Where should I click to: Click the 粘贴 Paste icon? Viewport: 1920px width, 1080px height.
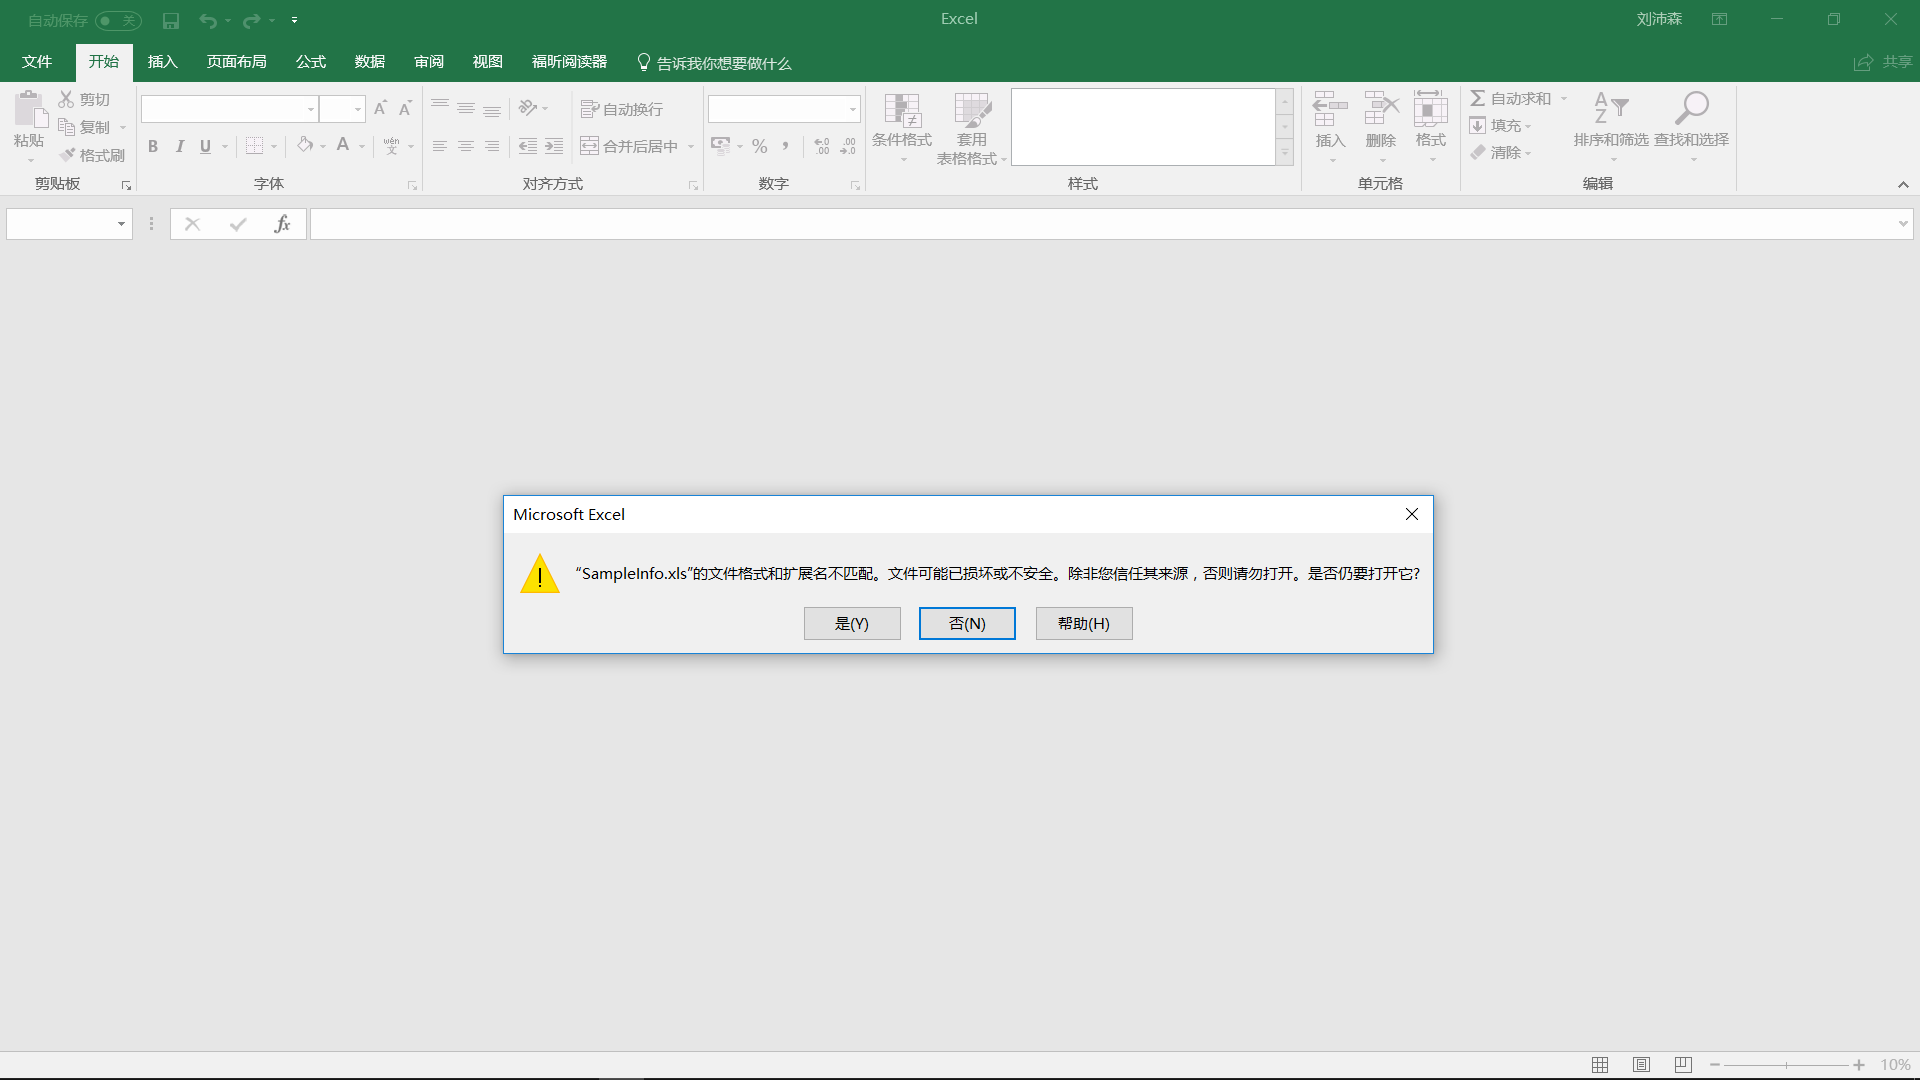(x=29, y=109)
